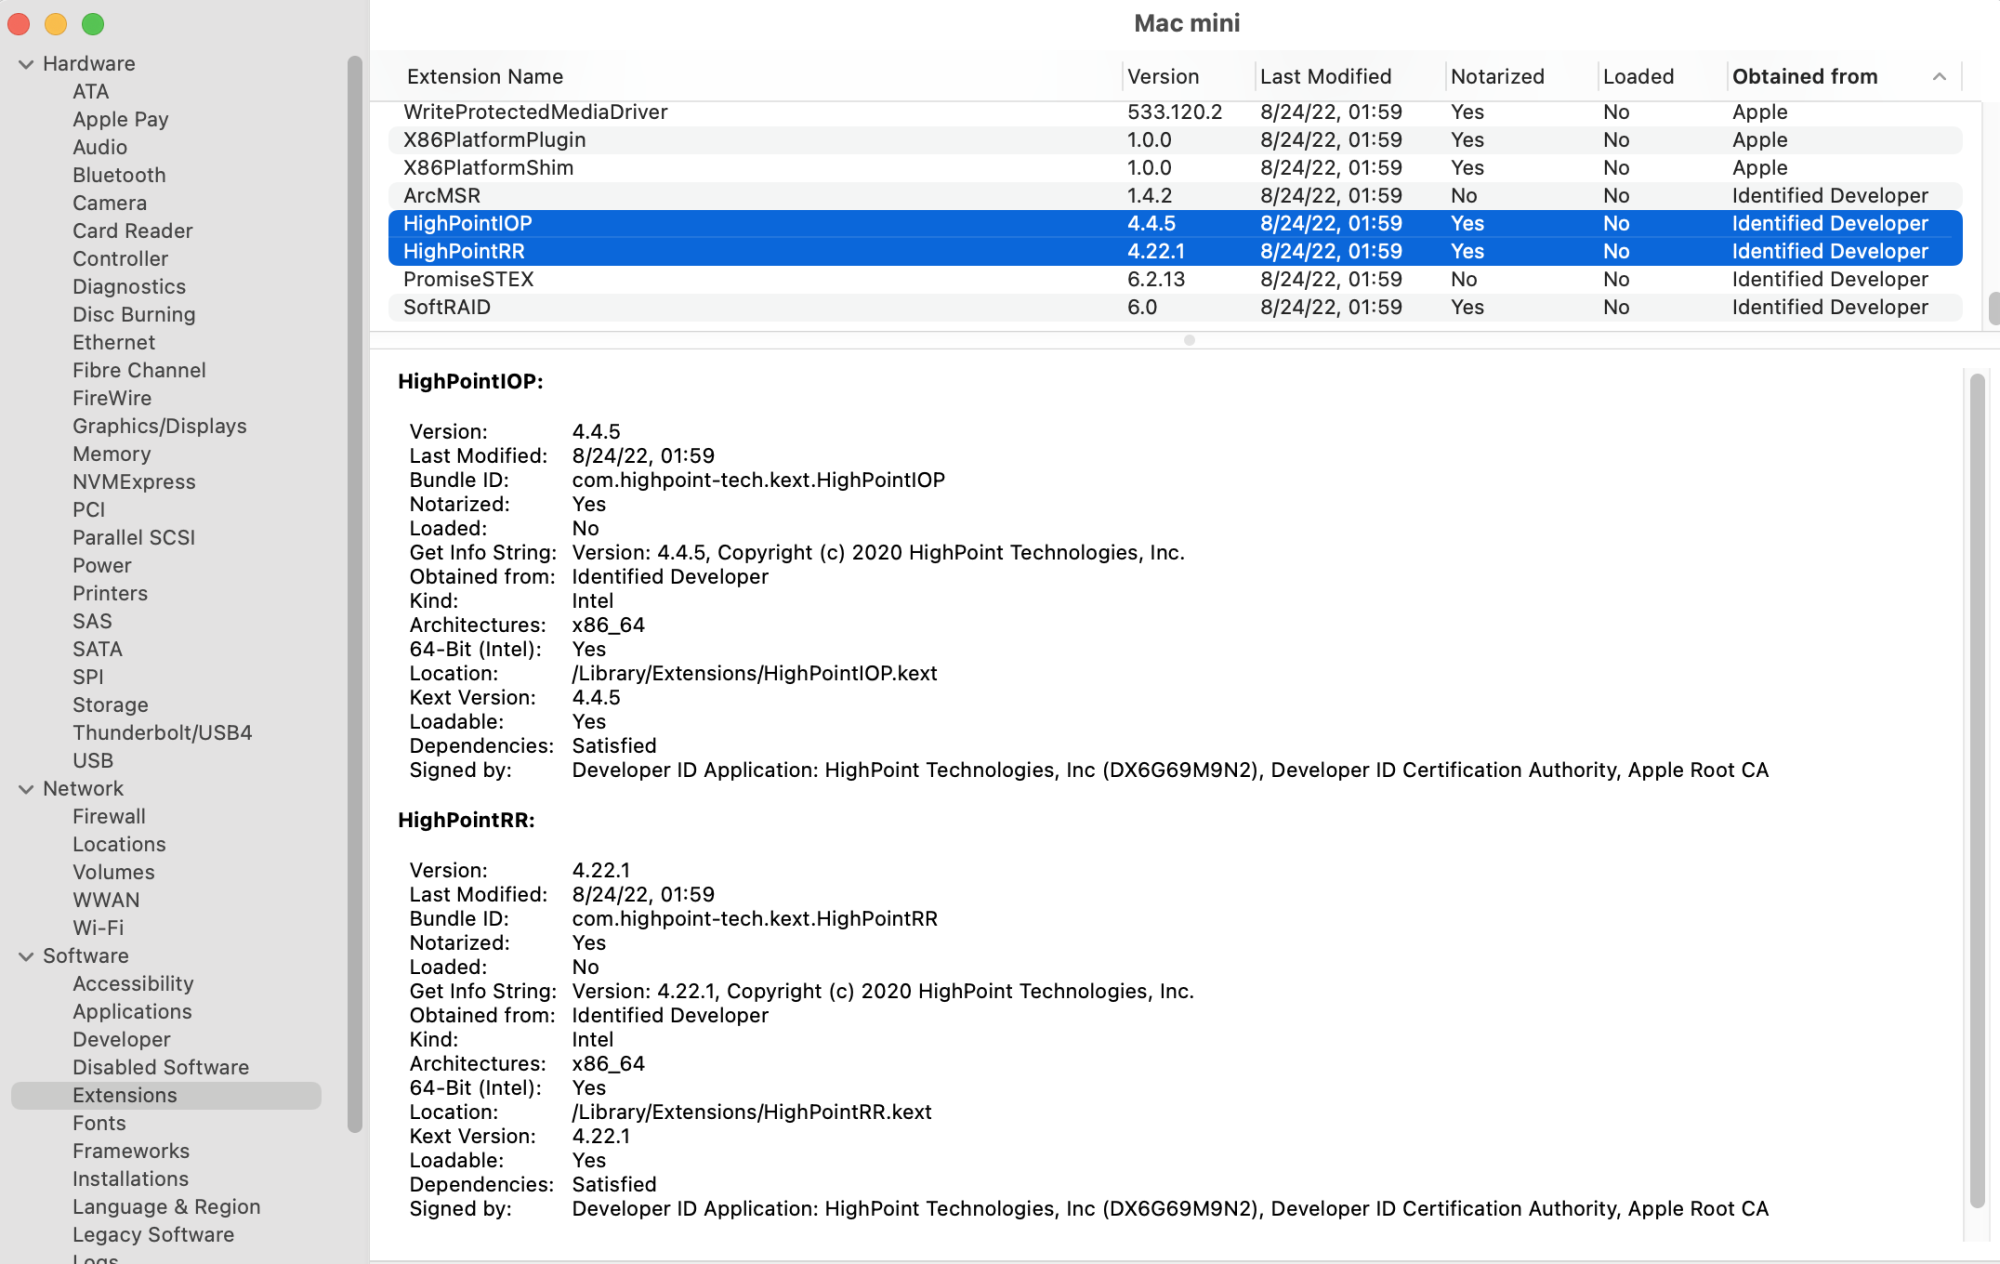Viewport: 2000px width, 1264px height.
Task: Sort table by Obtained from column
Action: click(1805, 77)
